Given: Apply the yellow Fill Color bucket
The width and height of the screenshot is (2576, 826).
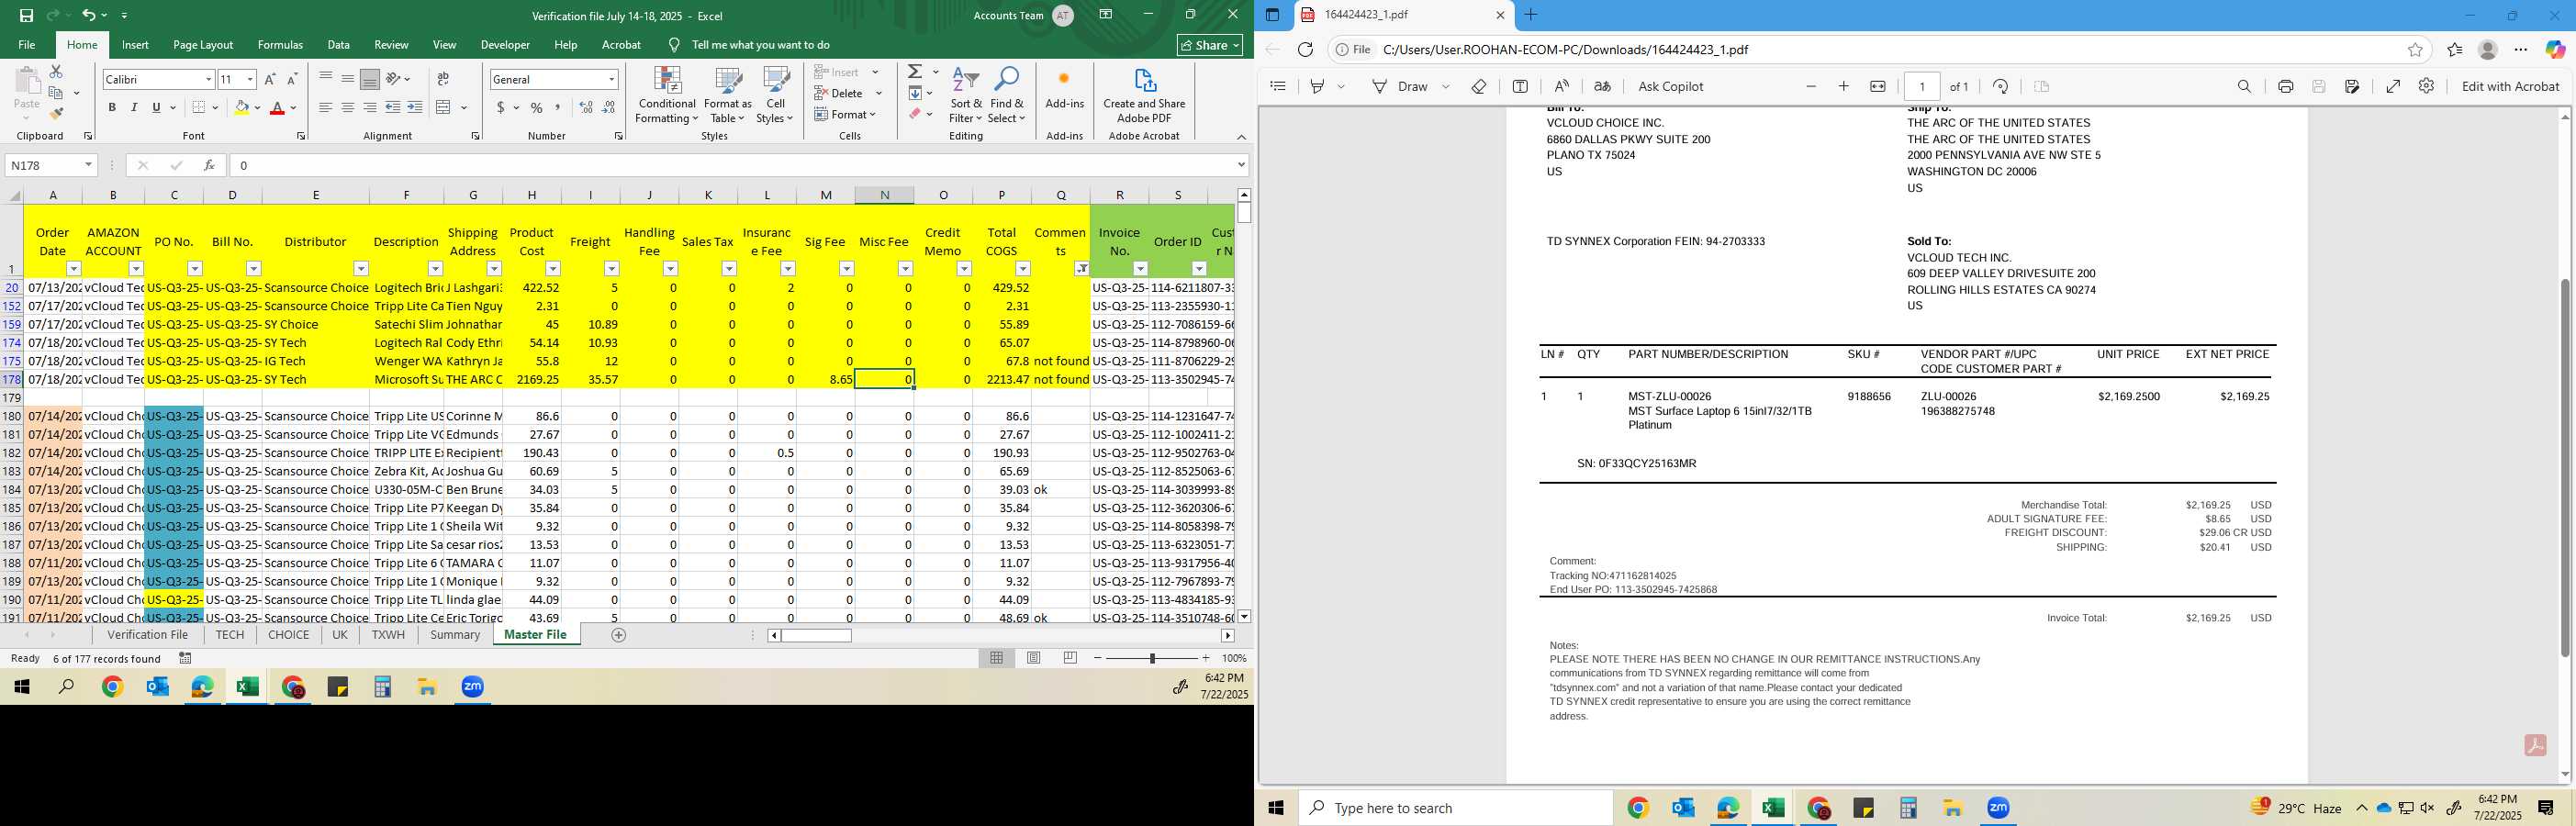Looking at the screenshot, I should coord(241,107).
